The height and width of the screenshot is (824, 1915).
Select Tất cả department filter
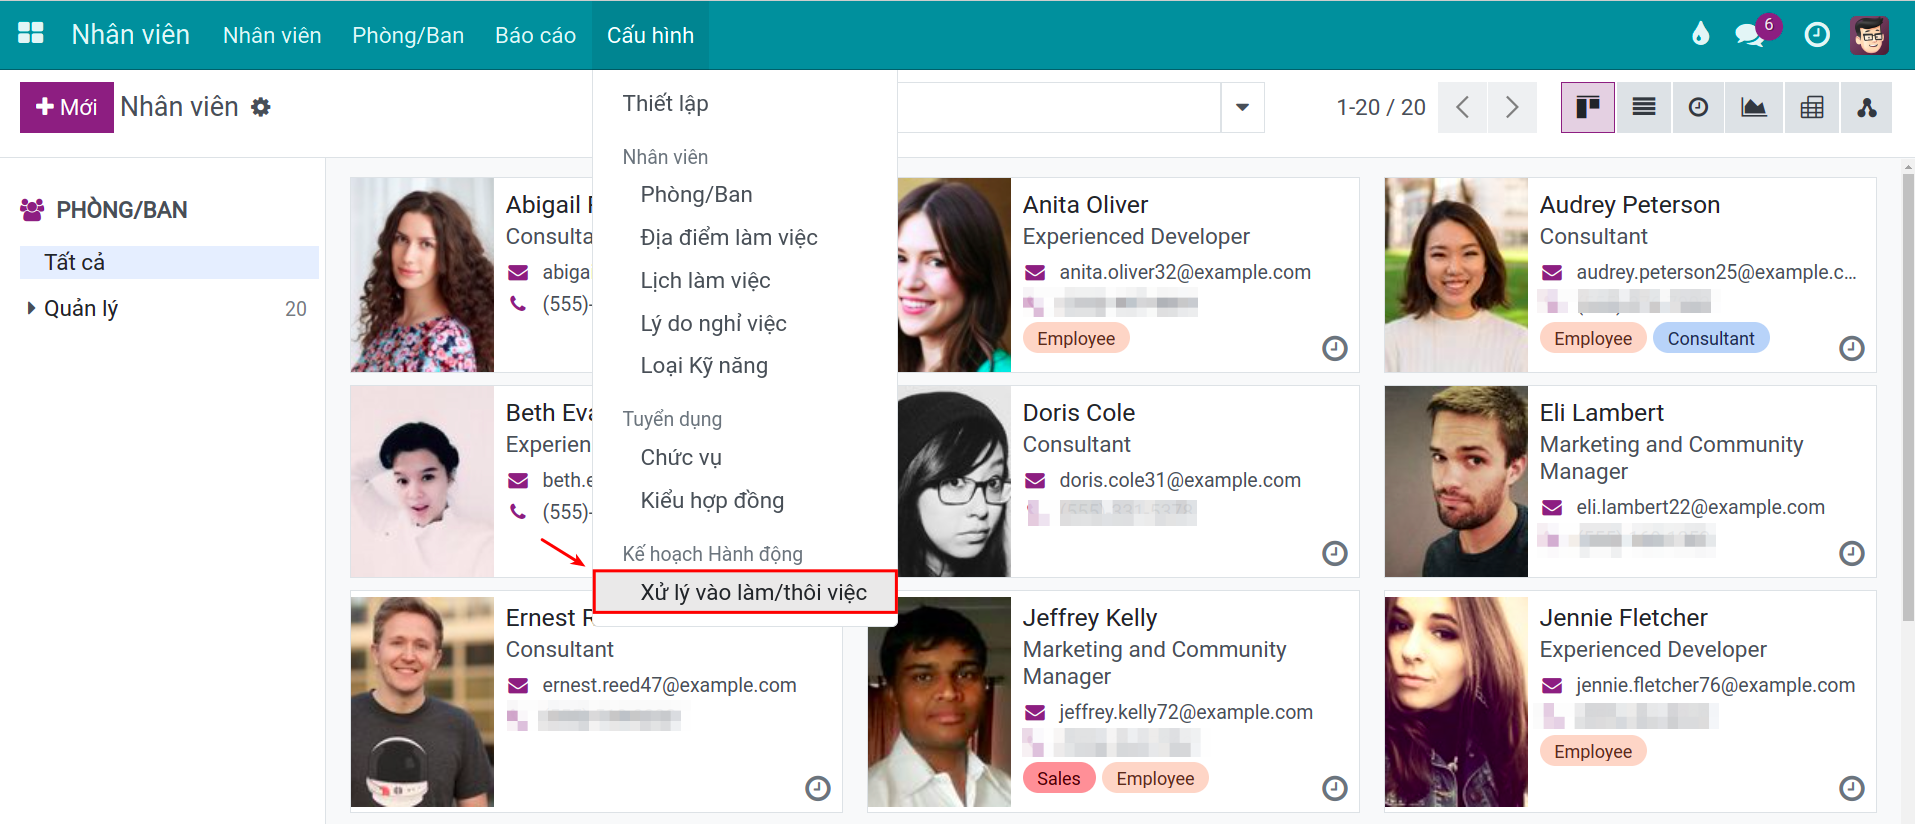(169, 262)
